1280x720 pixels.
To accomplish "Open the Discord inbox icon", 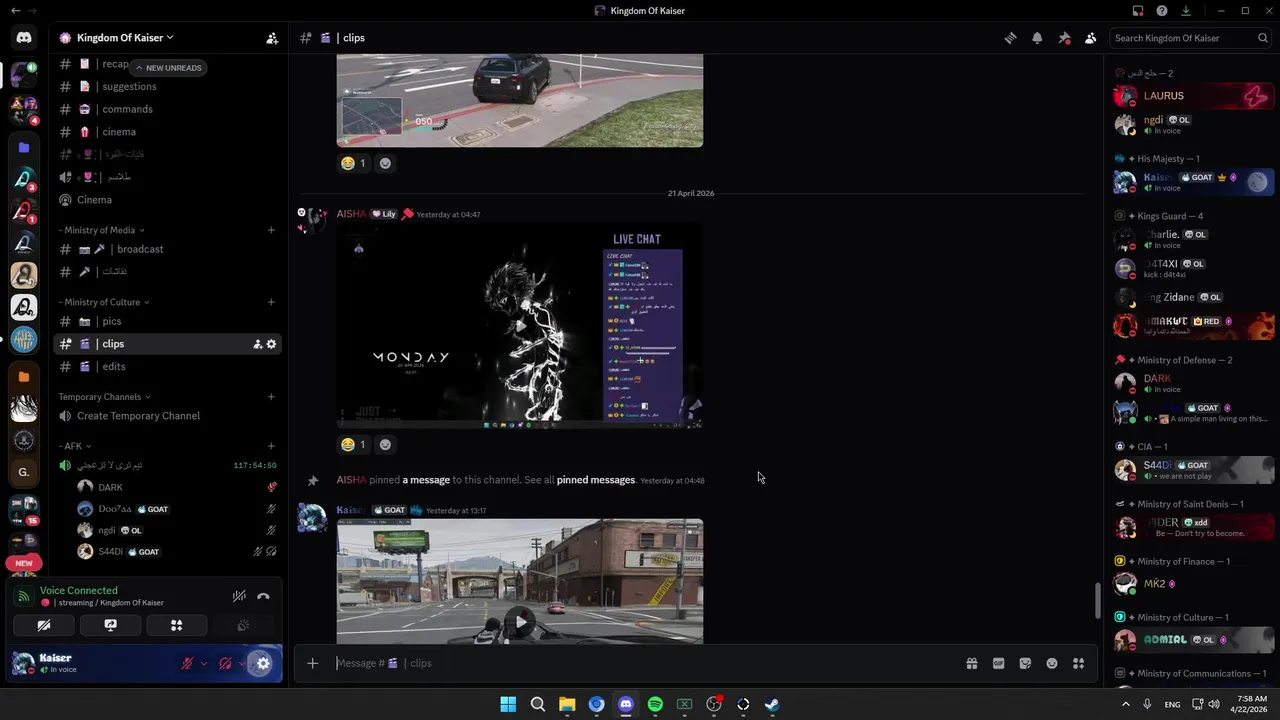I will [x=1138, y=11].
